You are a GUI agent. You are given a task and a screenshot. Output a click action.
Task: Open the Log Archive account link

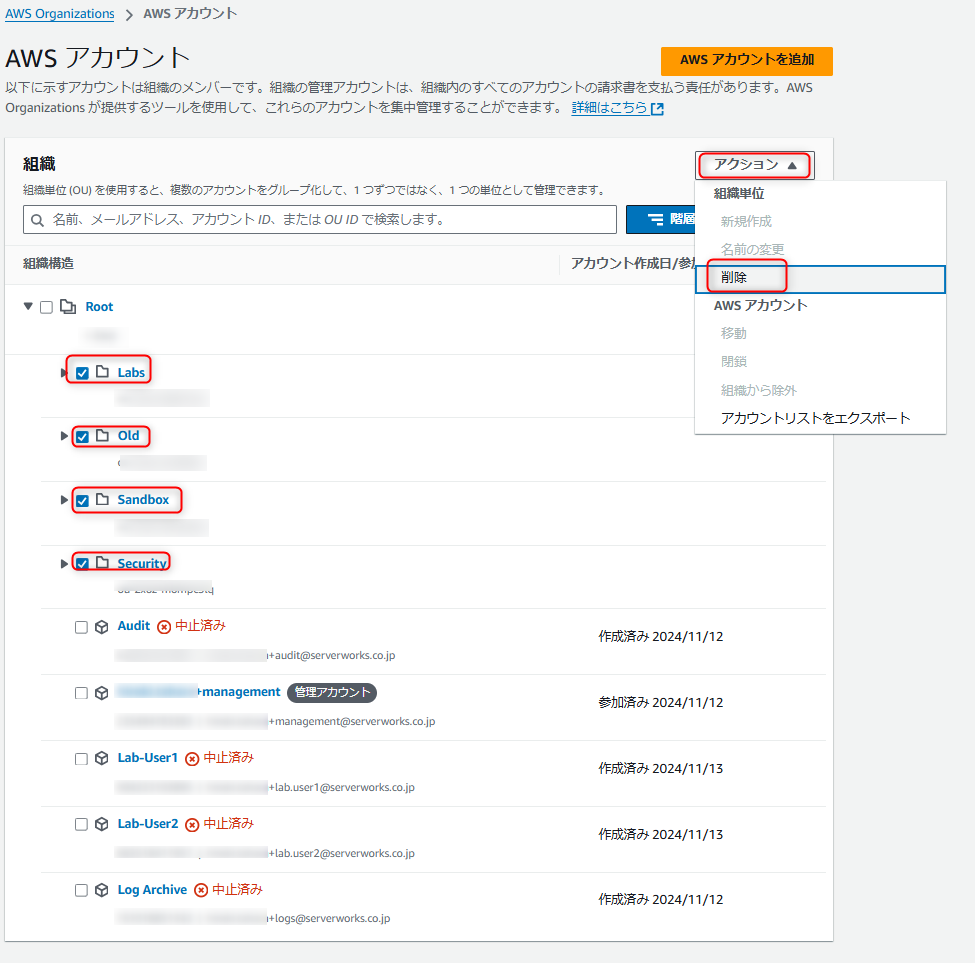point(152,890)
